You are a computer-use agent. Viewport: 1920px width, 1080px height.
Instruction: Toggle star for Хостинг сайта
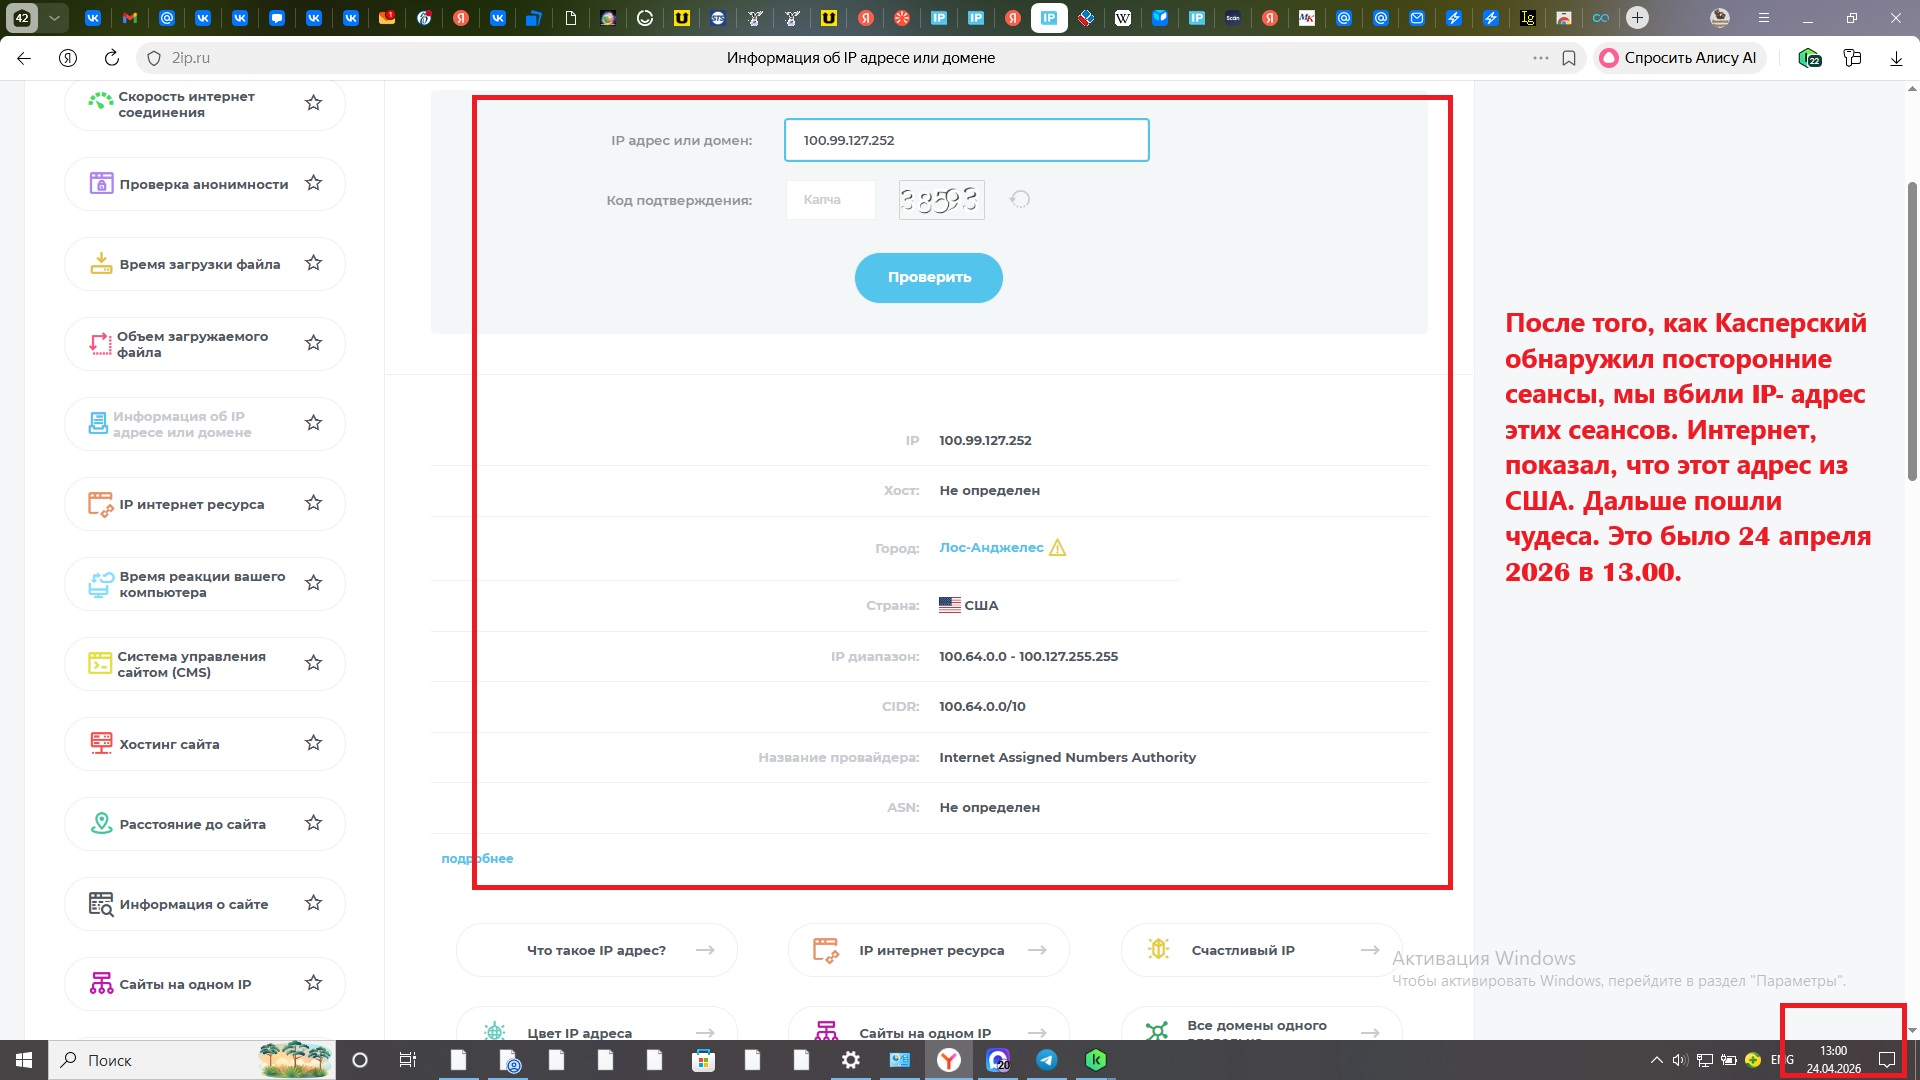tap(313, 743)
